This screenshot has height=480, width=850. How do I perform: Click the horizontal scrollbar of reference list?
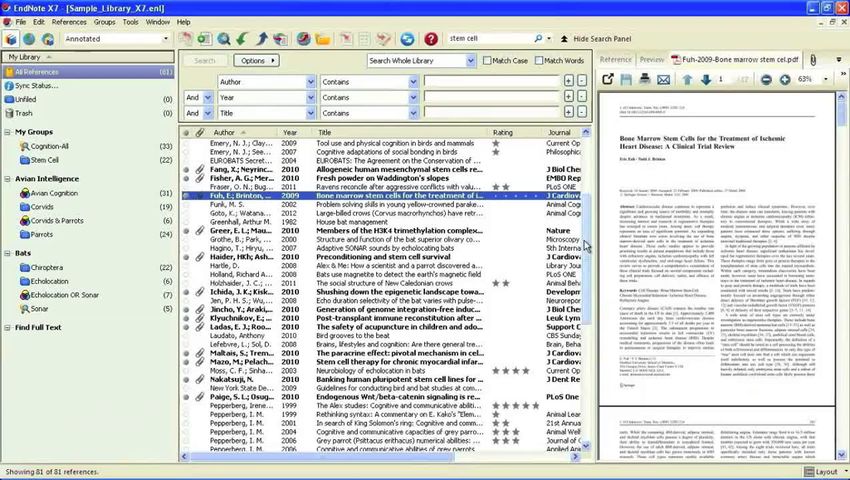coord(379,457)
